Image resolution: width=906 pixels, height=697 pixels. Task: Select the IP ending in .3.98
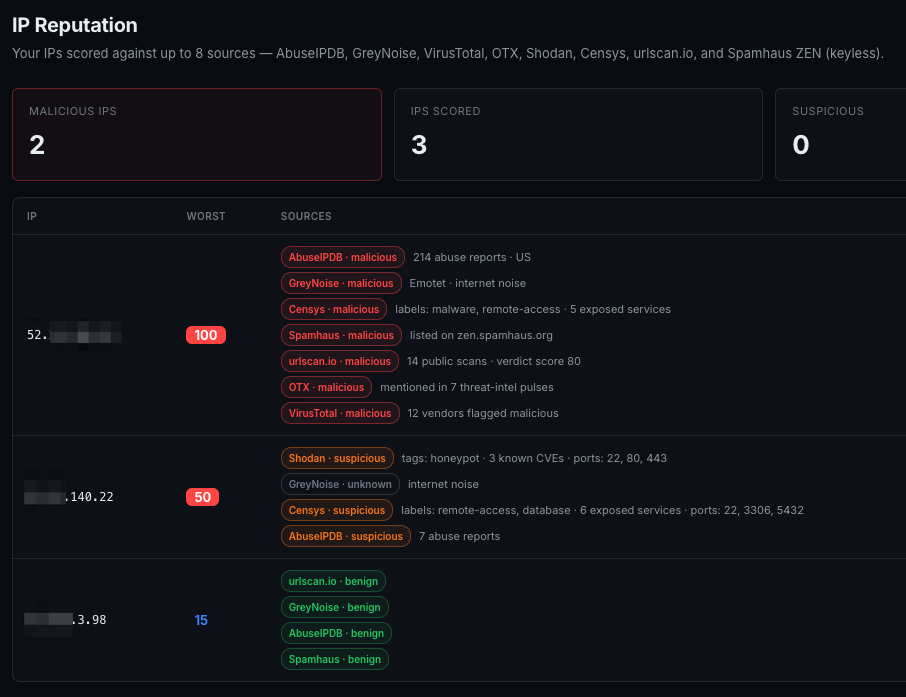point(65,620)
